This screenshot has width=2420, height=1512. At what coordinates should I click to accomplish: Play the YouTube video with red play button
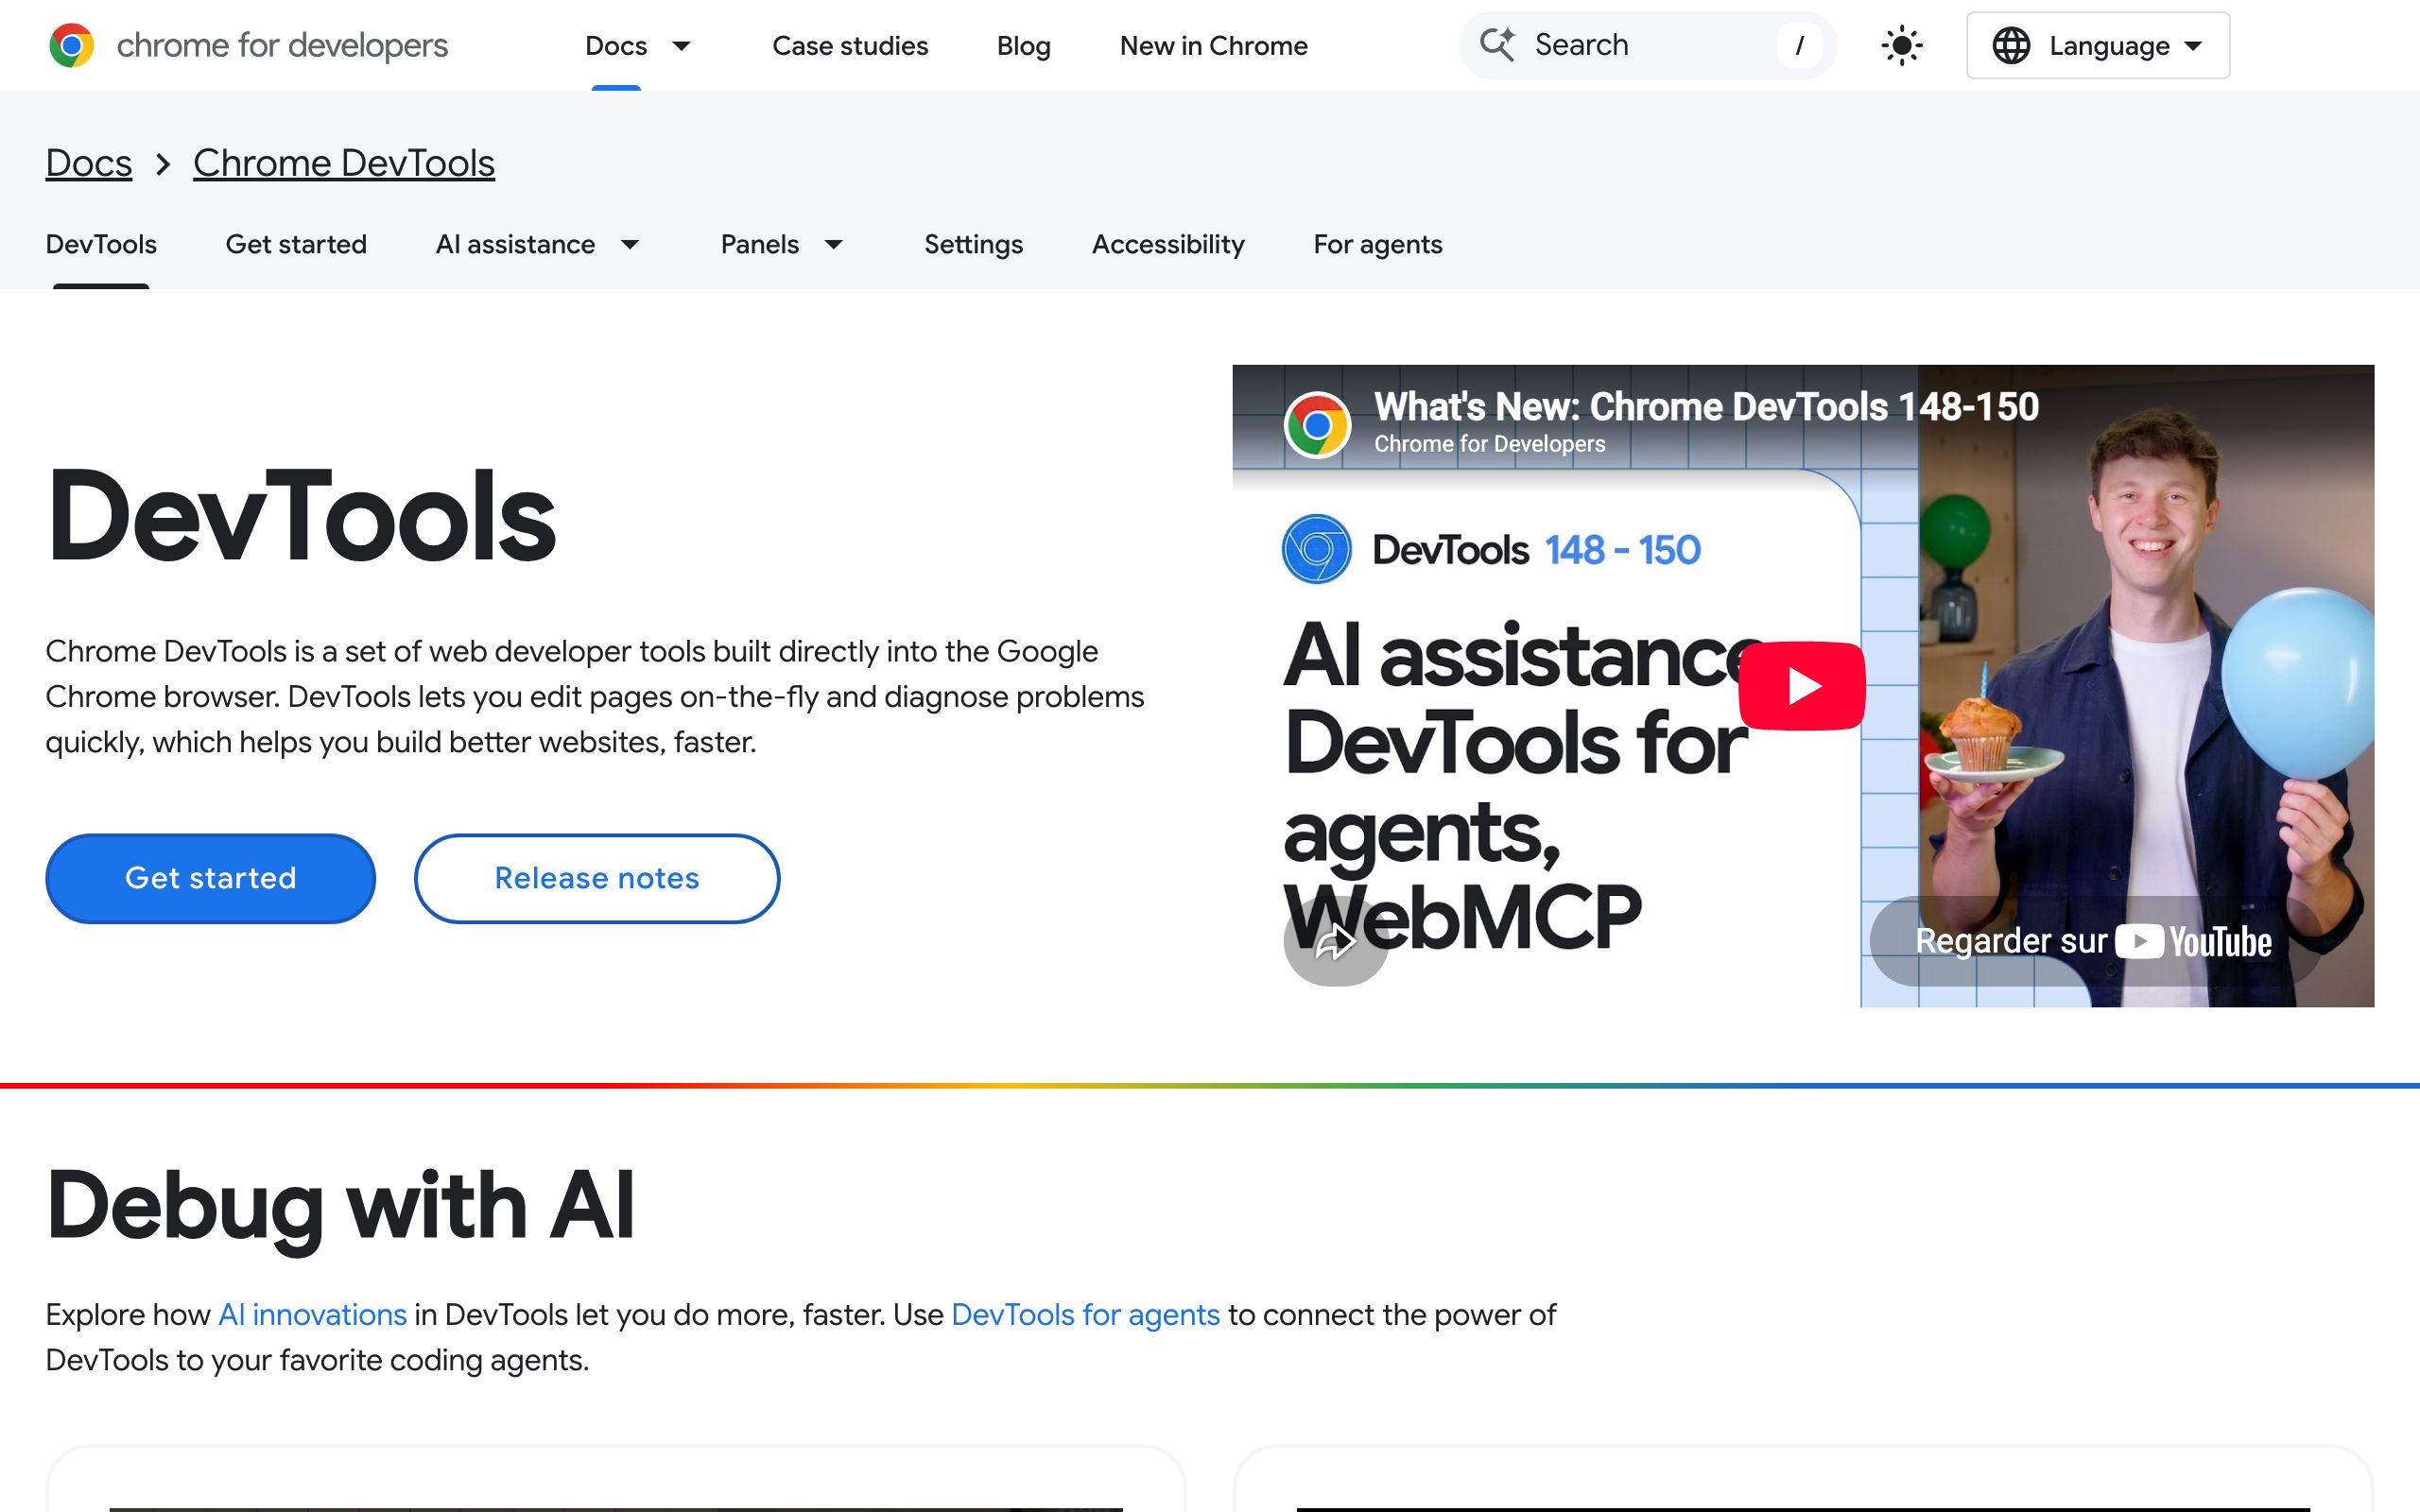point(1802,686)
